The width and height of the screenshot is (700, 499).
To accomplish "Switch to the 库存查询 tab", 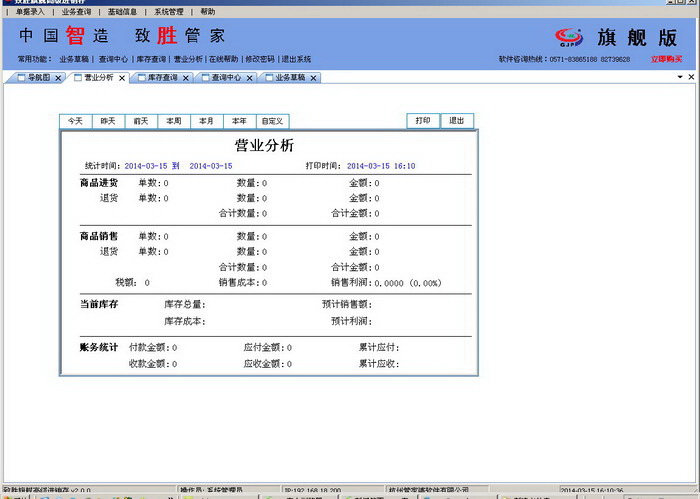I will click(x=162, y=78).
